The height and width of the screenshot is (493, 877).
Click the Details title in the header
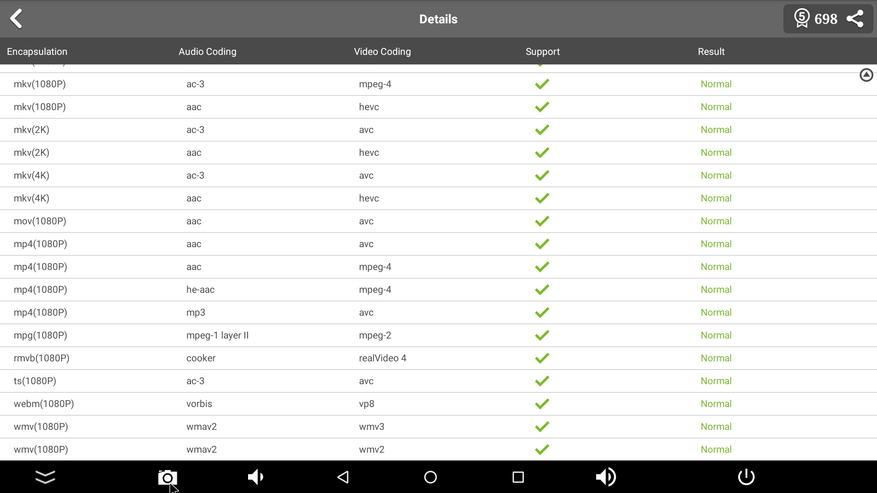(438, 19)
